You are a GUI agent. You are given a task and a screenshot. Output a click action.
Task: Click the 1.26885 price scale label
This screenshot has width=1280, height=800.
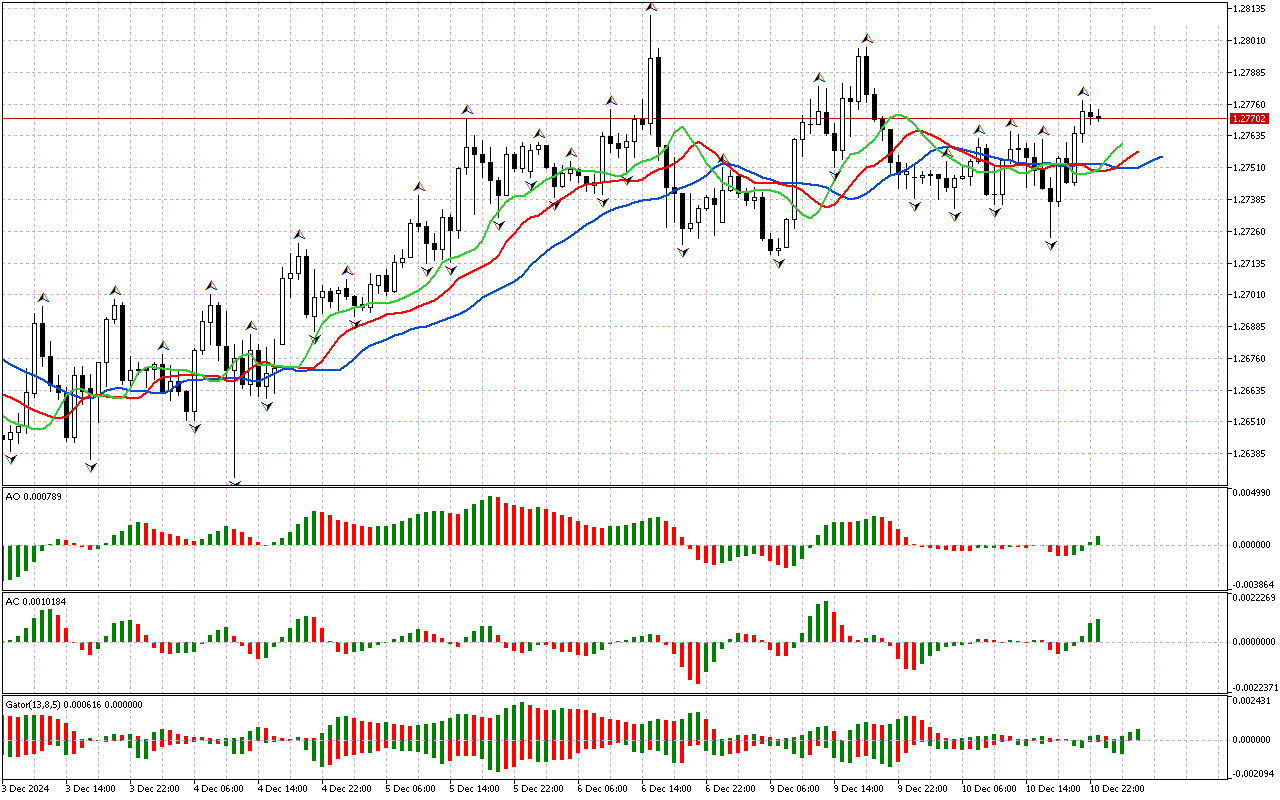point(1250,326)
